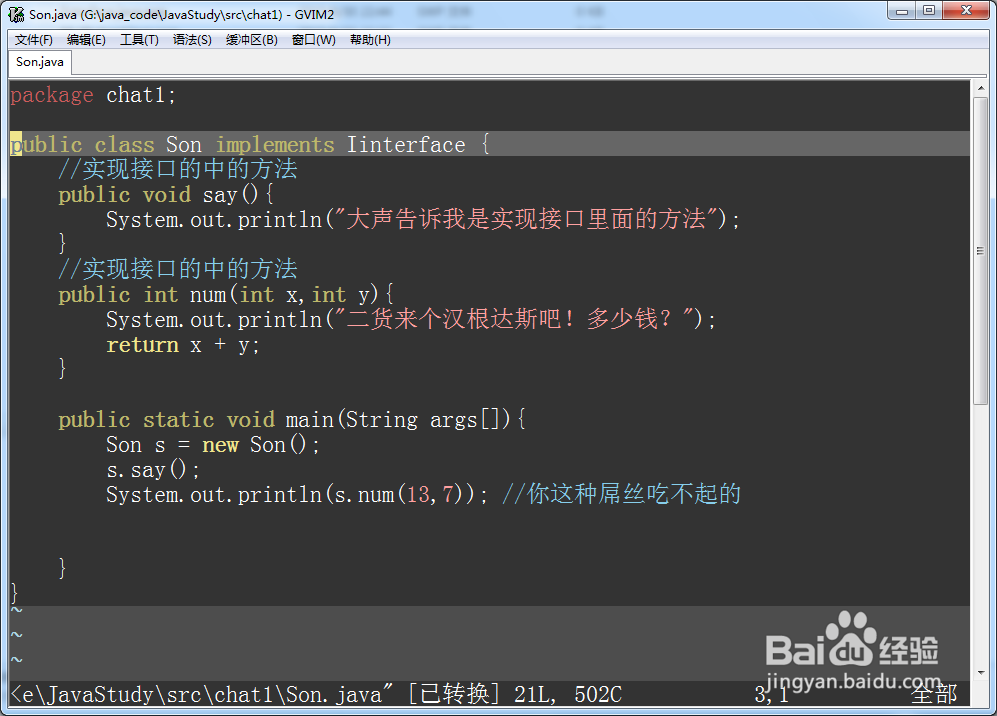Minimize the GVIM2 window

point(902,11)
